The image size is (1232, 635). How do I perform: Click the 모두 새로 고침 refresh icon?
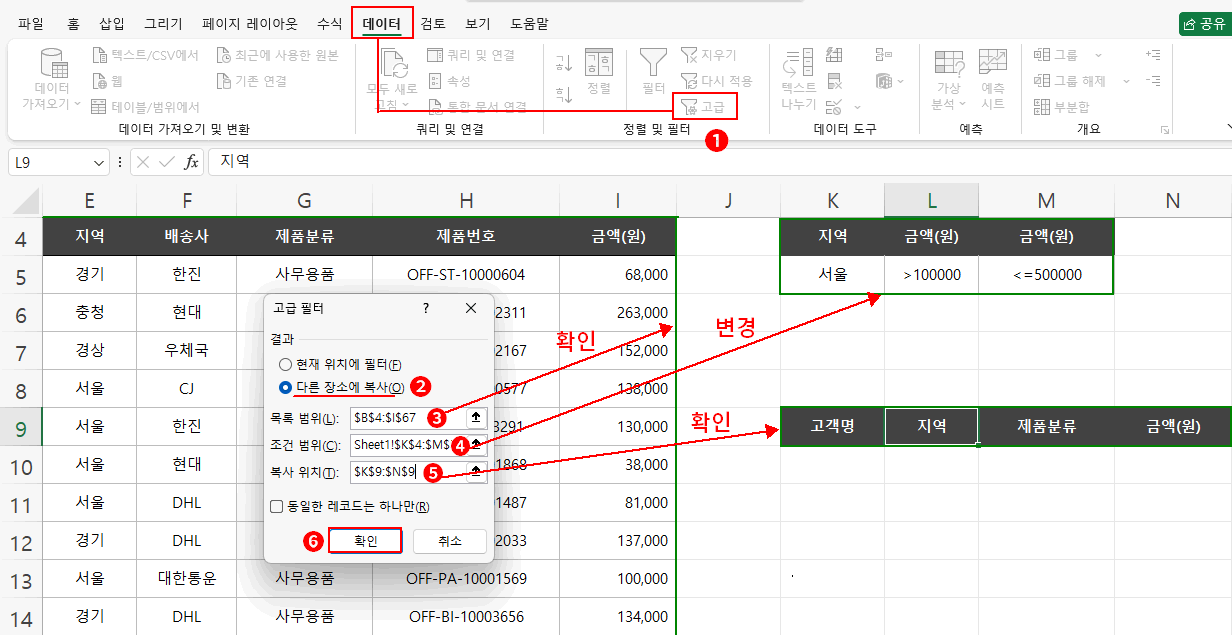pos(394,65)
